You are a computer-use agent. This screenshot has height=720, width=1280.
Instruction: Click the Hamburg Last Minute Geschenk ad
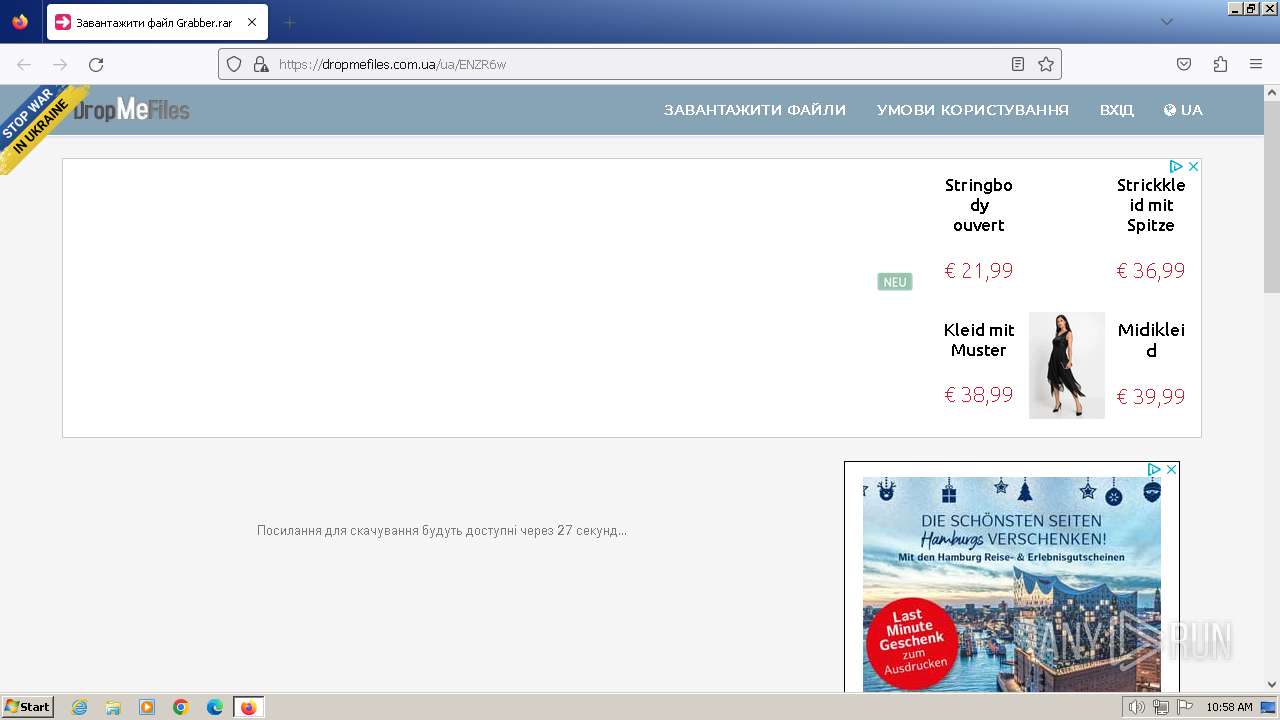pyautogui.click(x=1012, y=584)
